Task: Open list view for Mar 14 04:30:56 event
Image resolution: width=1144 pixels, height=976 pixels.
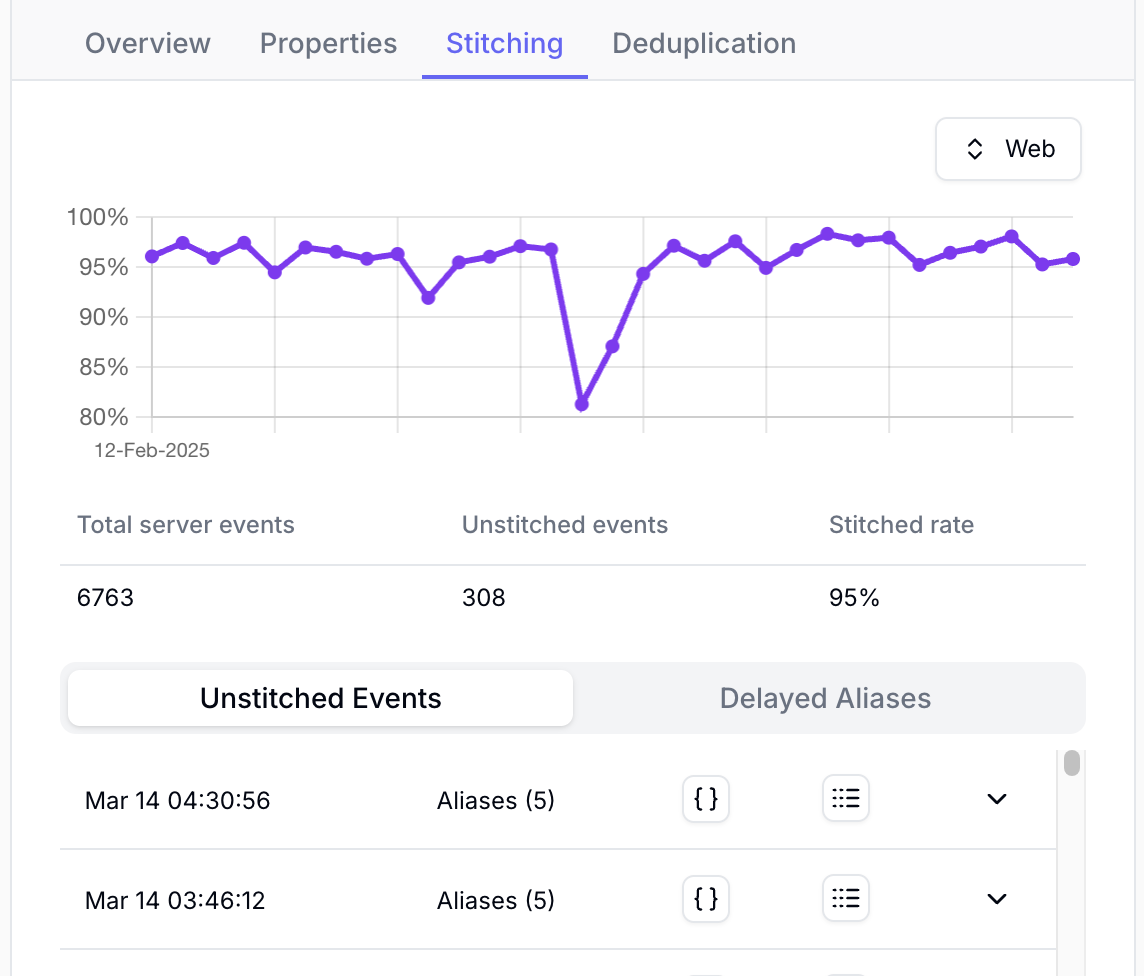Action: [846, 799]
